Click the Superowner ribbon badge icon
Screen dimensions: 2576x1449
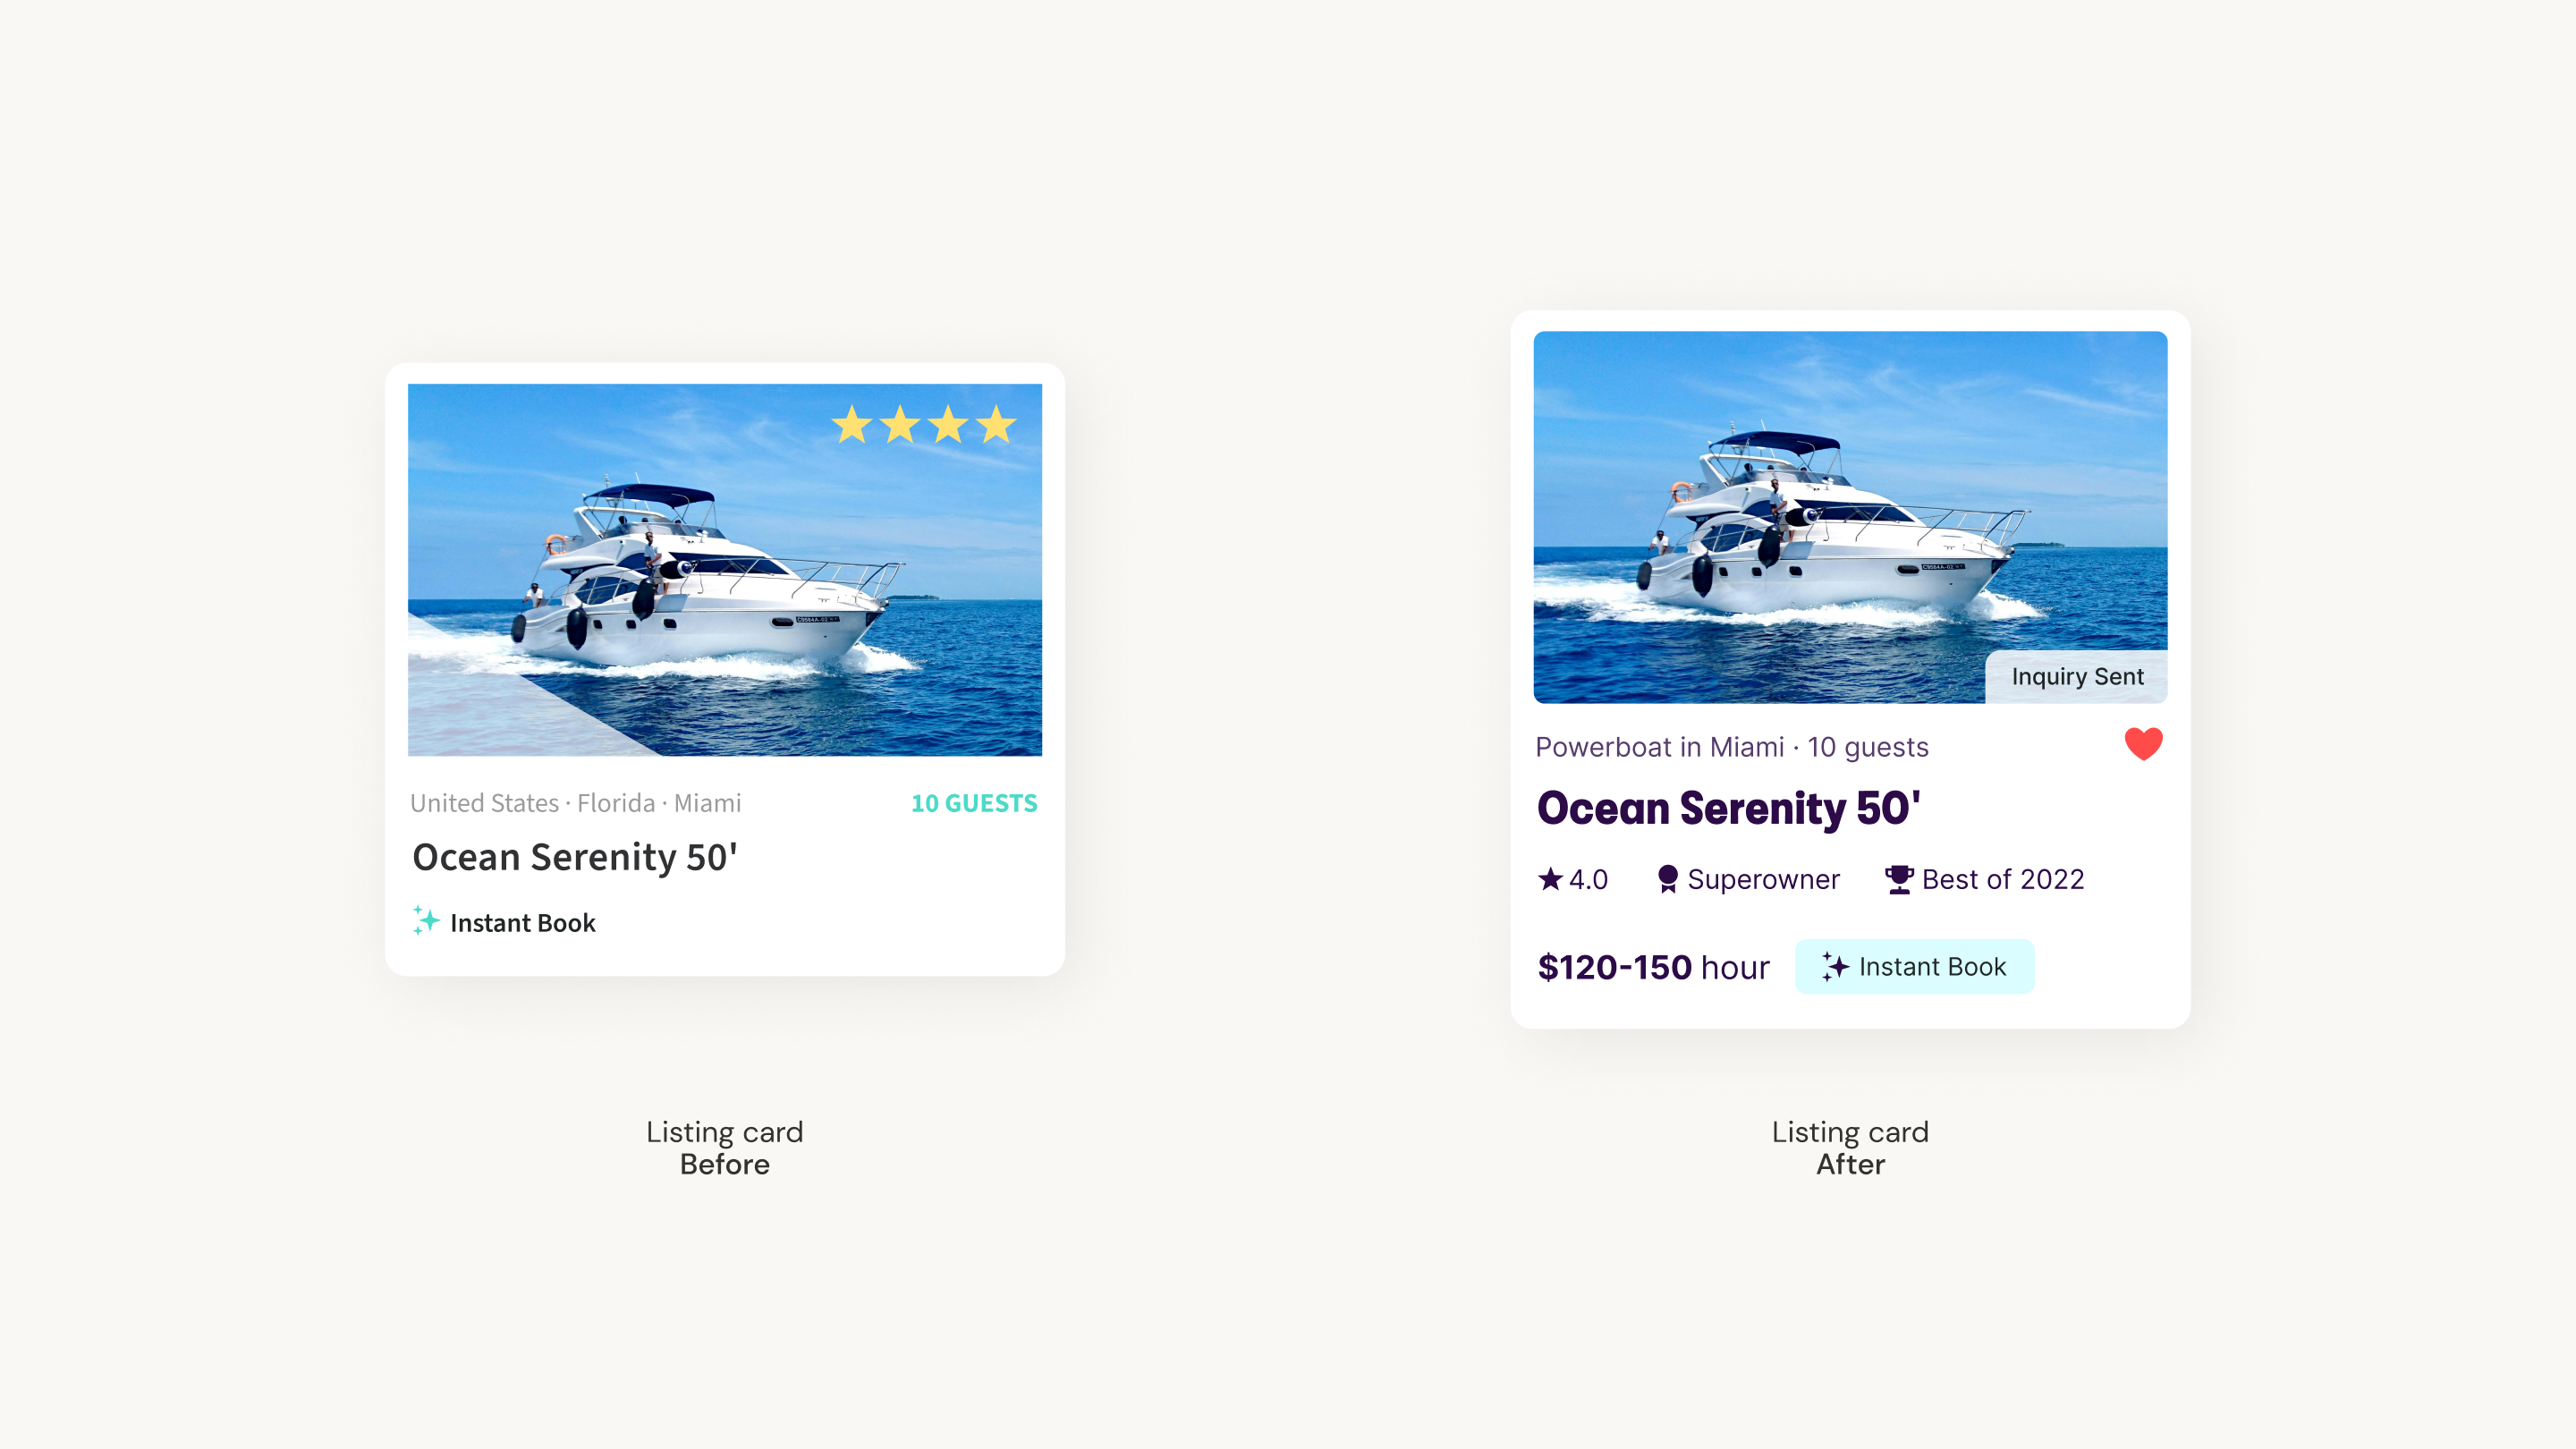point(1667,879)
